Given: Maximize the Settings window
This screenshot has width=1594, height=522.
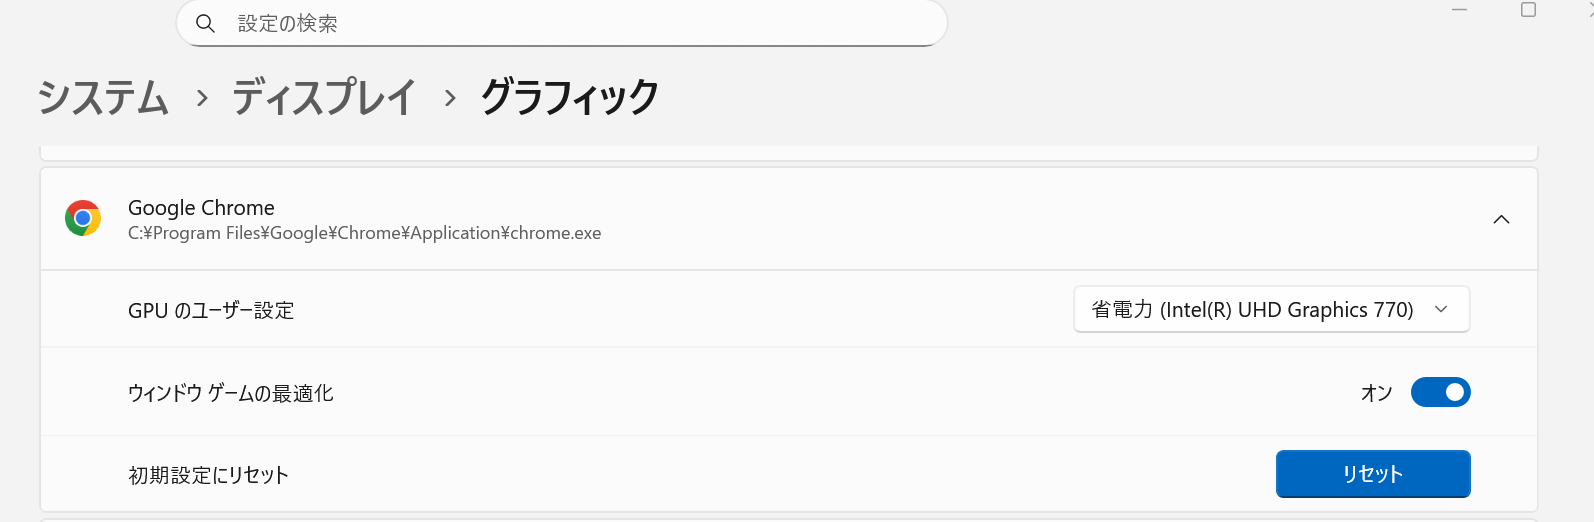Looking at the screenshot, I should (1528, 10).
